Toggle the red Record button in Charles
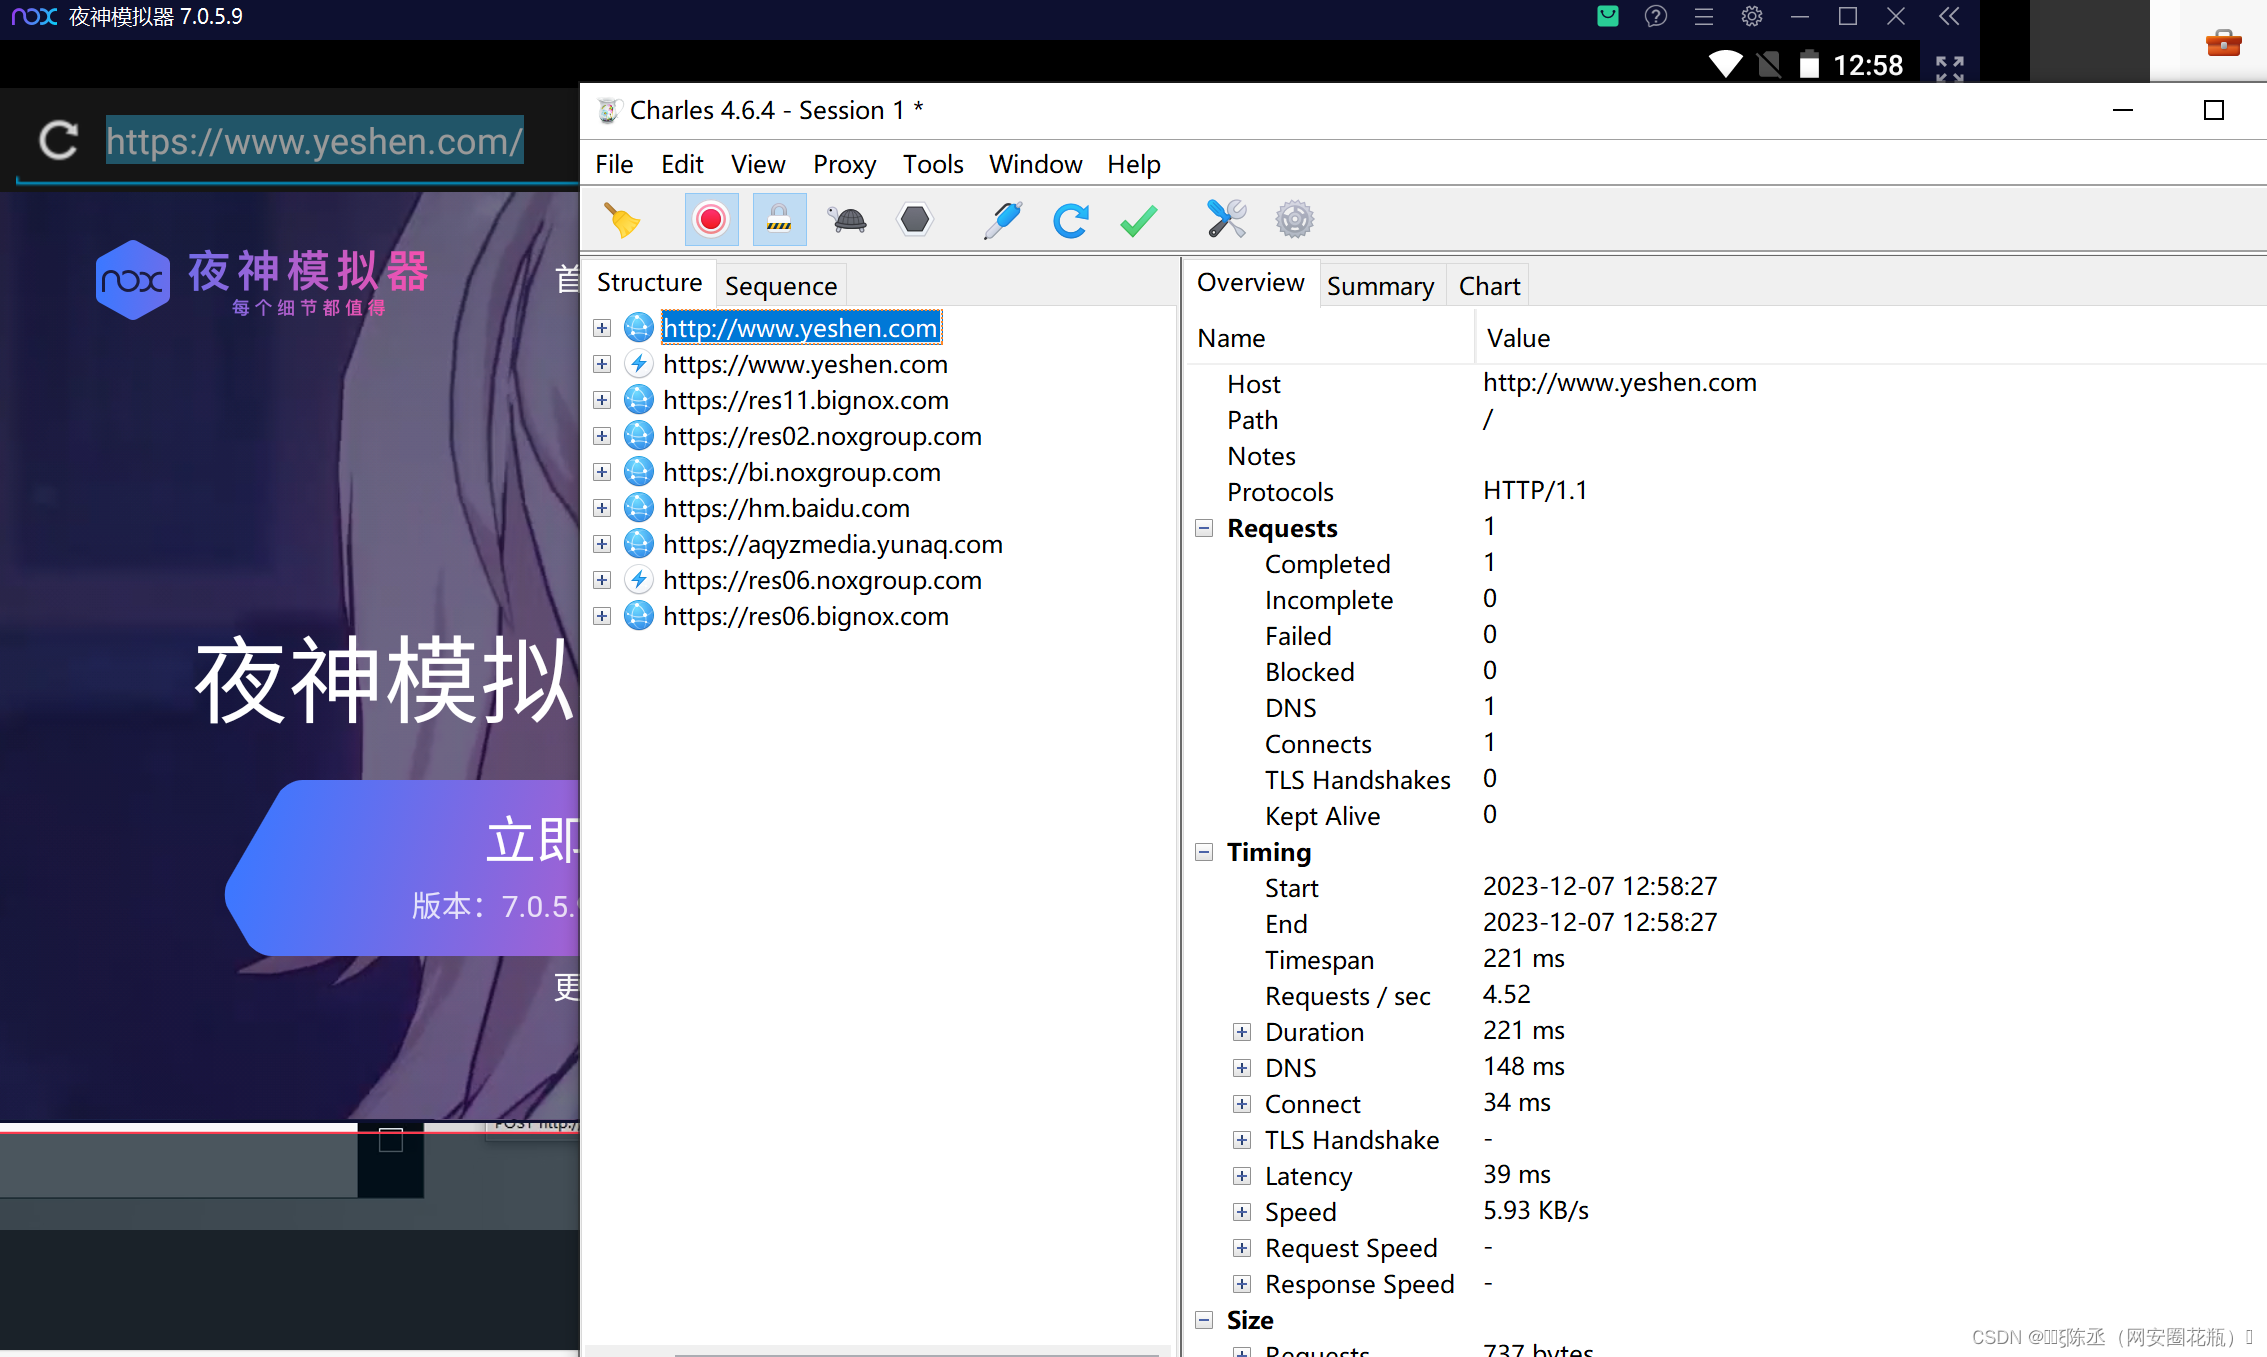 711,220
